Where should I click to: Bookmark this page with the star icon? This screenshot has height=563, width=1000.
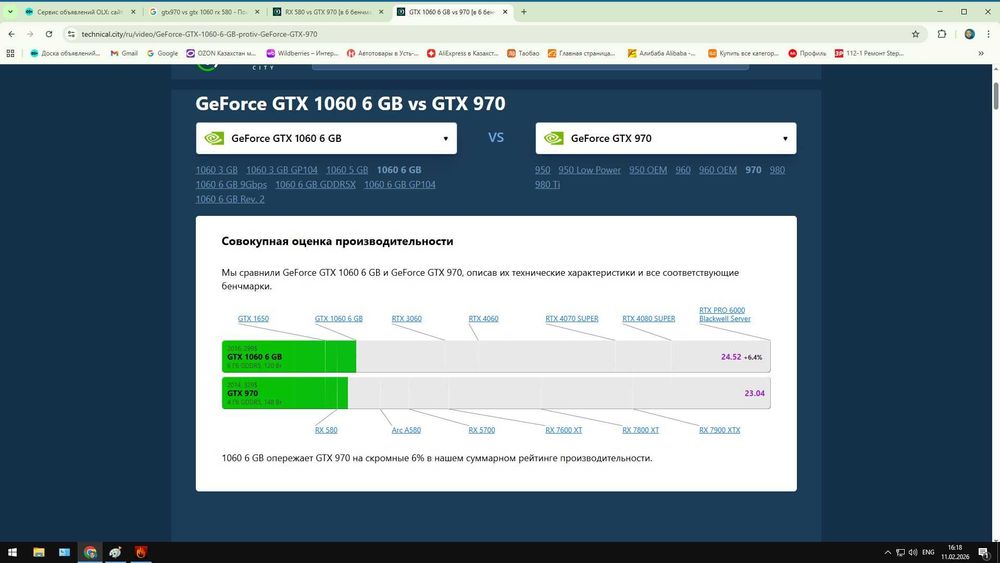915,34
